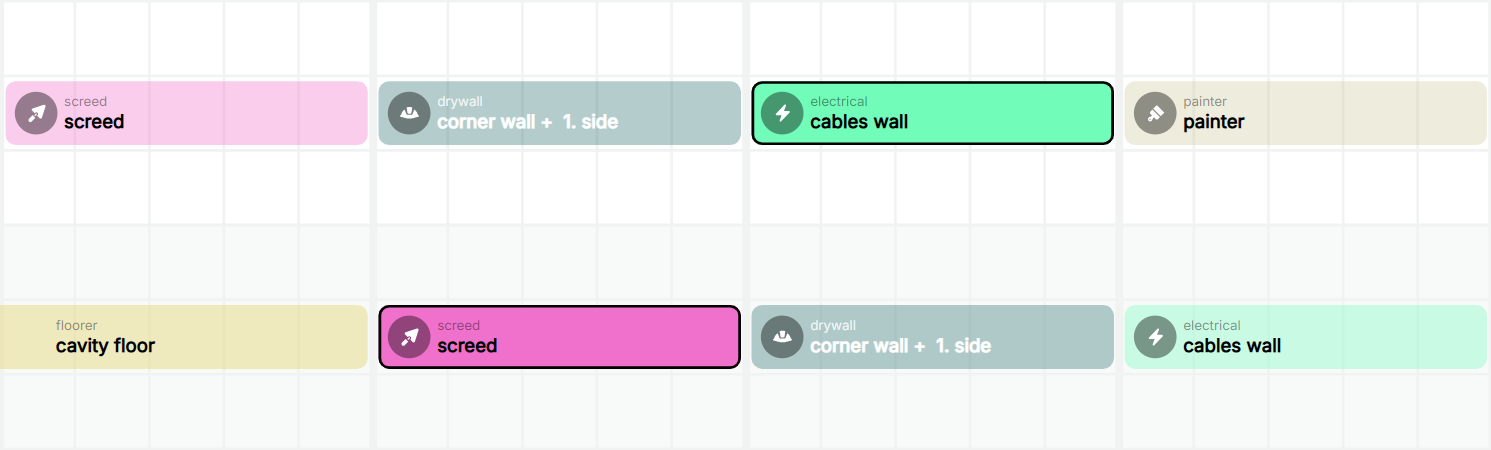Click the drywall icon in the upper row
This screenshot has height=450, width=1491.
click(x=409, y=113)
